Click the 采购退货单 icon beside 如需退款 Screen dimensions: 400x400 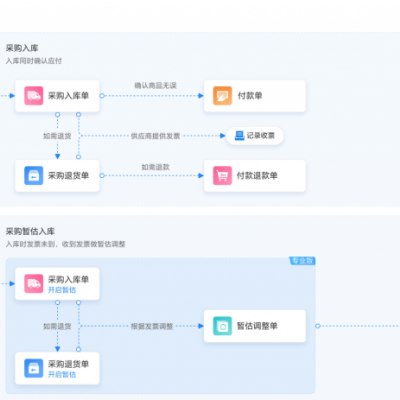34,176
